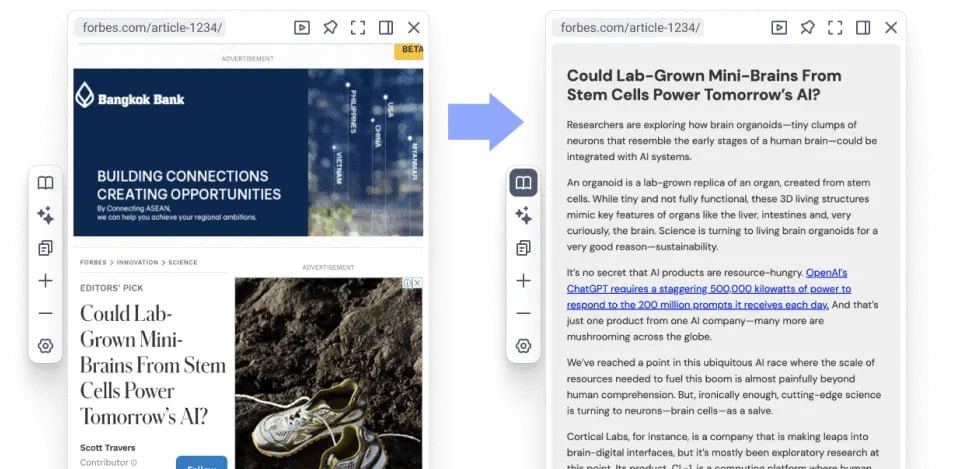
Task: Open the FORBES breadcrumb link
Action: pos(93,262)
